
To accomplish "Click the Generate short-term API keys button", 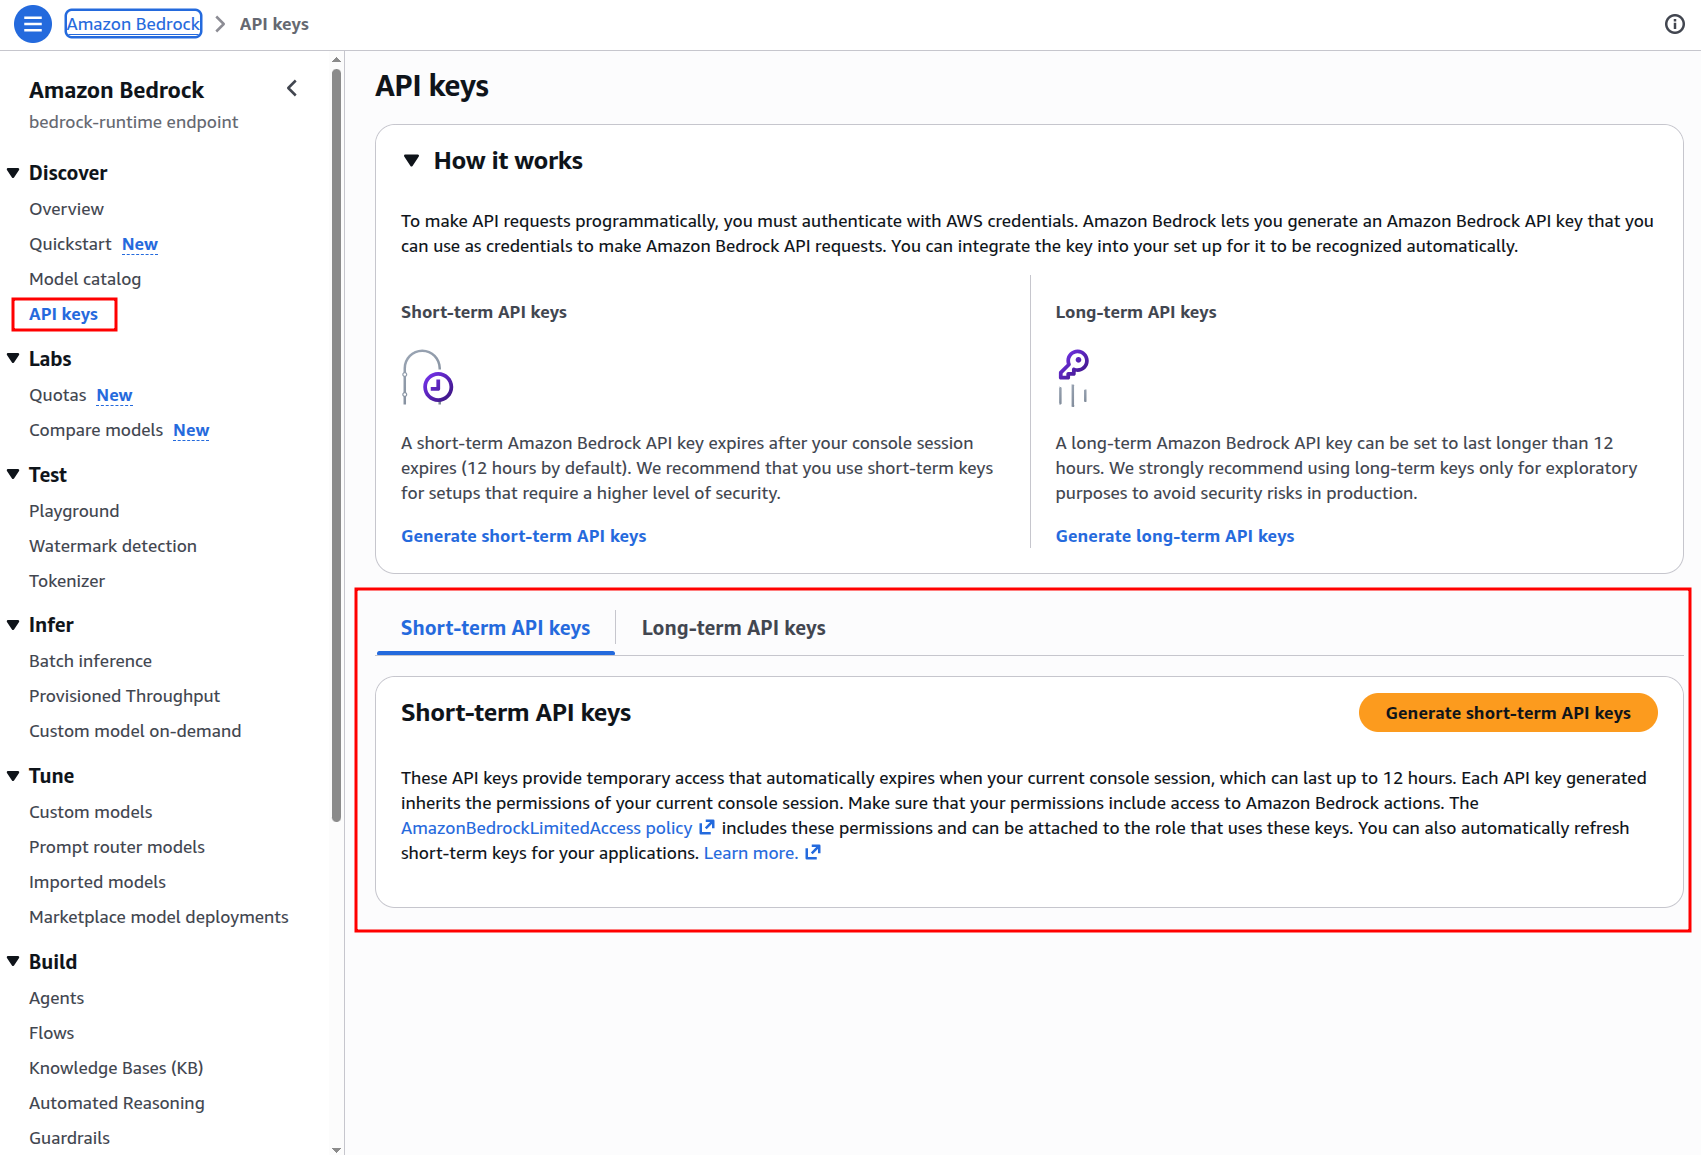I will point(1508,713).
